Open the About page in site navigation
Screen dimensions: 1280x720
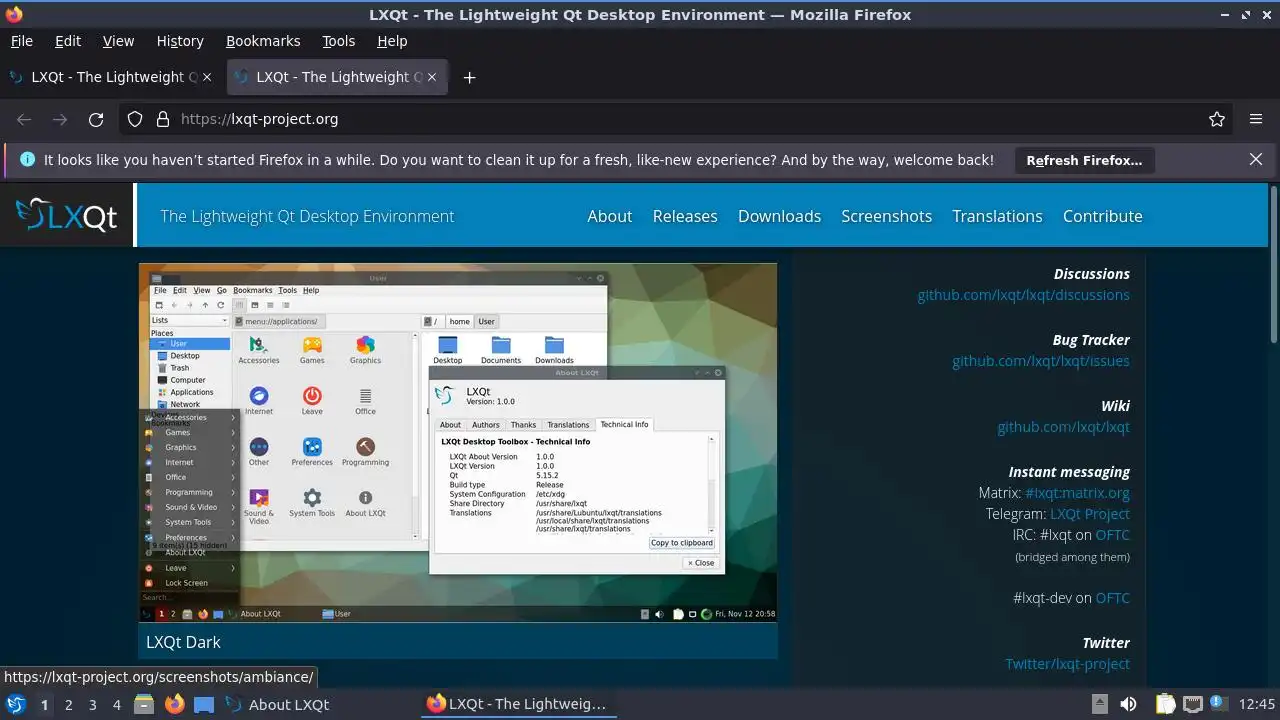610,216
